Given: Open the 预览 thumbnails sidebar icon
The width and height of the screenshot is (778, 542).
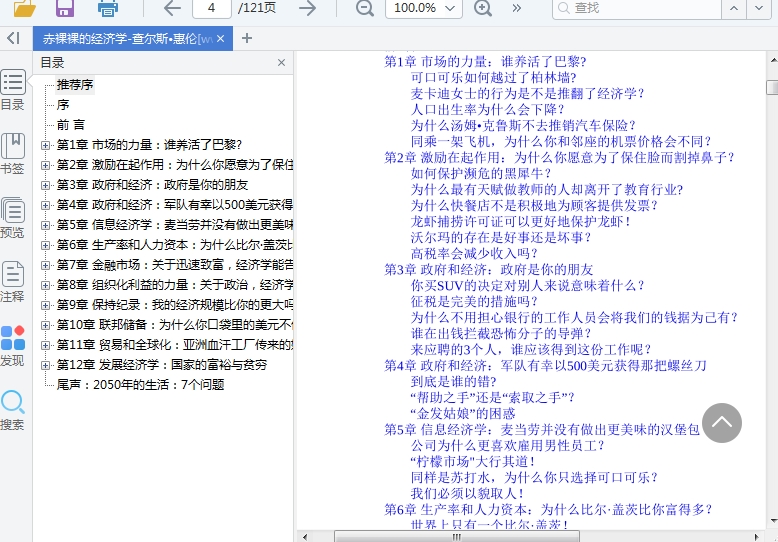Looking at the screenshot, I should (x=13, y=218).
